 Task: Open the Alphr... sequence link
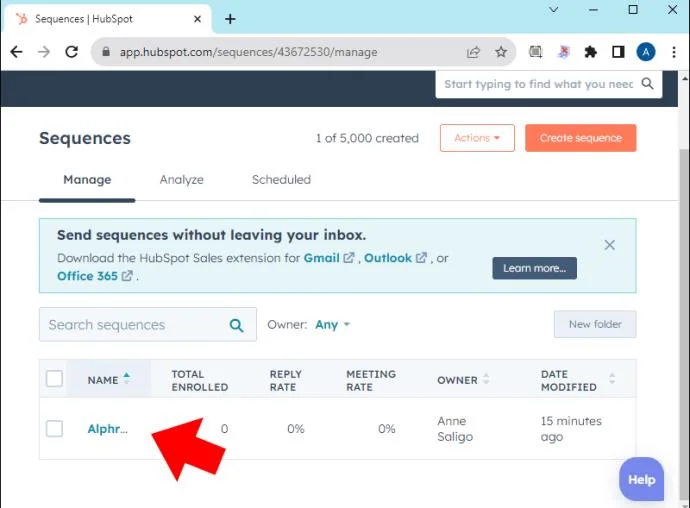click(107, 429)
